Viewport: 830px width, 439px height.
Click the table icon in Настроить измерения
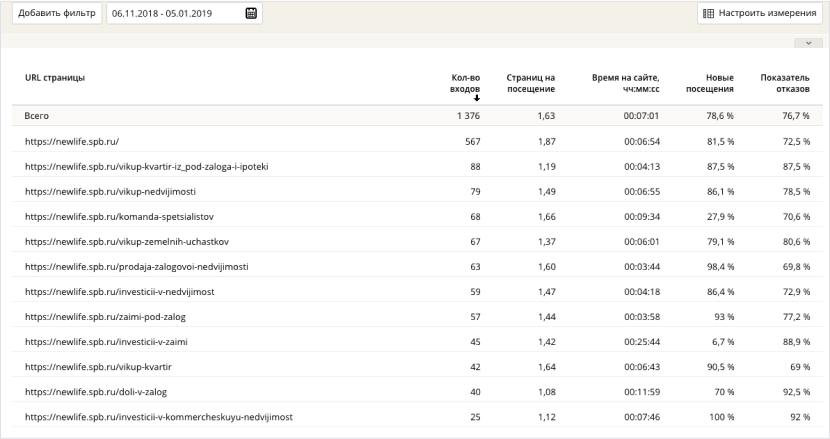pos(709,13)
